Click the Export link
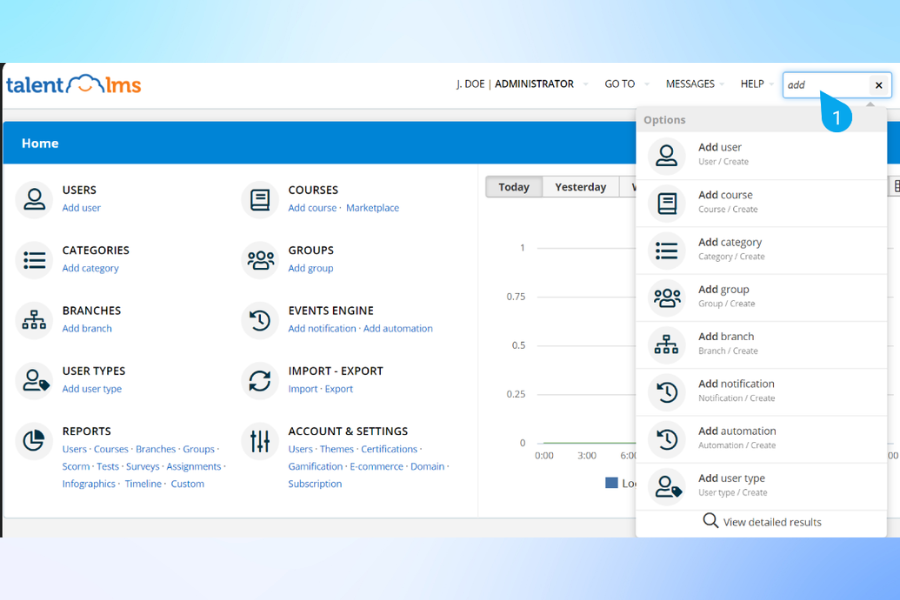This screenshot has width=900, height=600. tap(339, 389)
